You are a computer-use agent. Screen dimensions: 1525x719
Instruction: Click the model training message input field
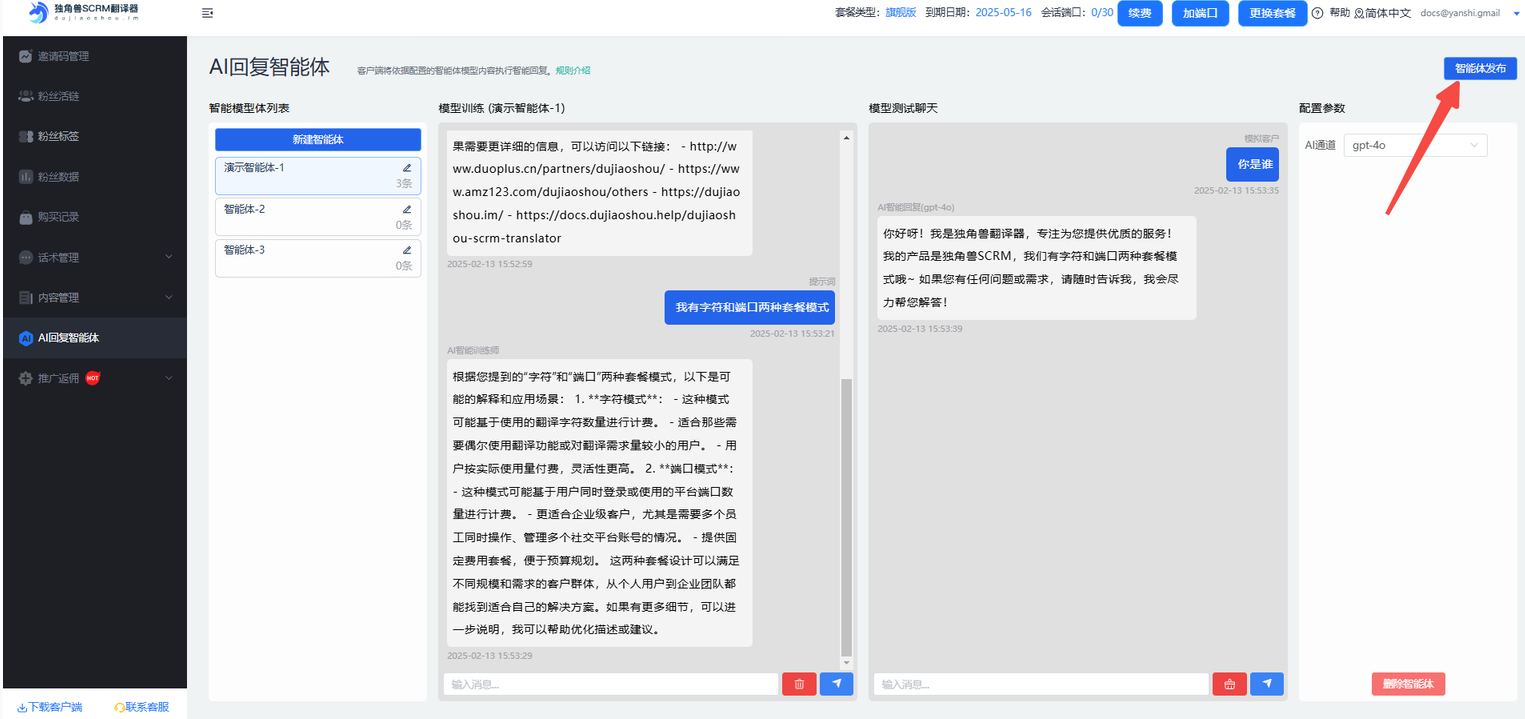click(610, 684)
